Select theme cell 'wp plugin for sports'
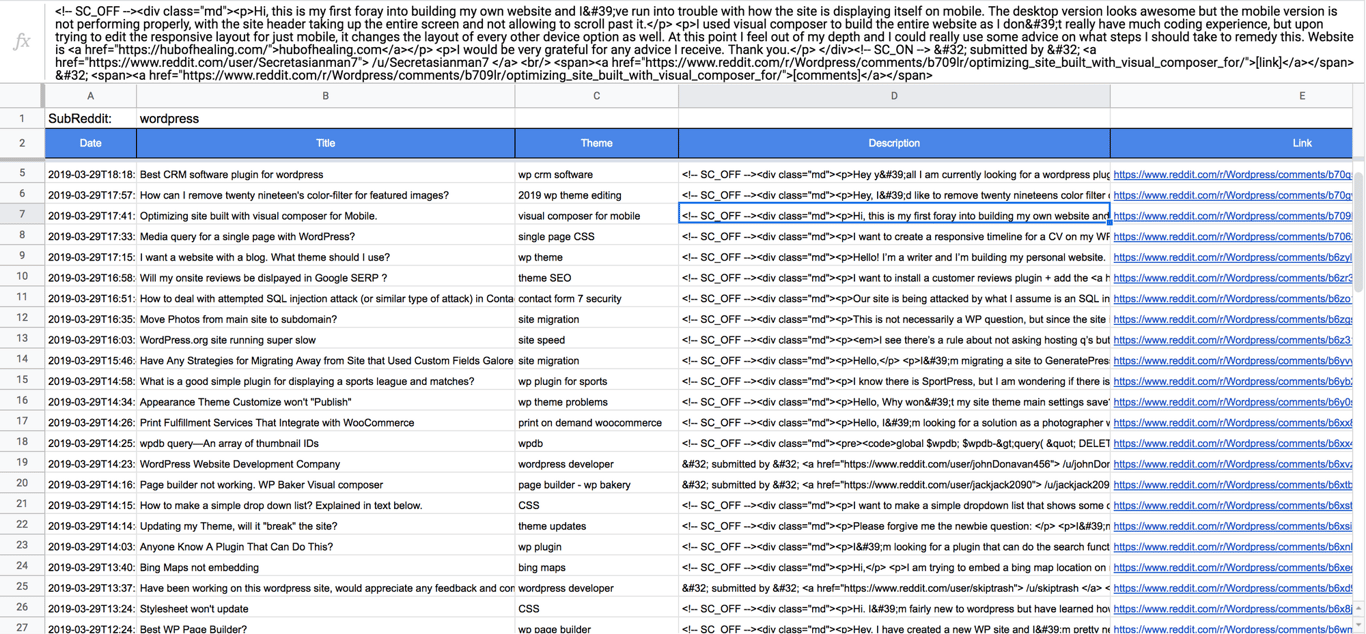Viewport: 1366px width, 634px height. 596,381
